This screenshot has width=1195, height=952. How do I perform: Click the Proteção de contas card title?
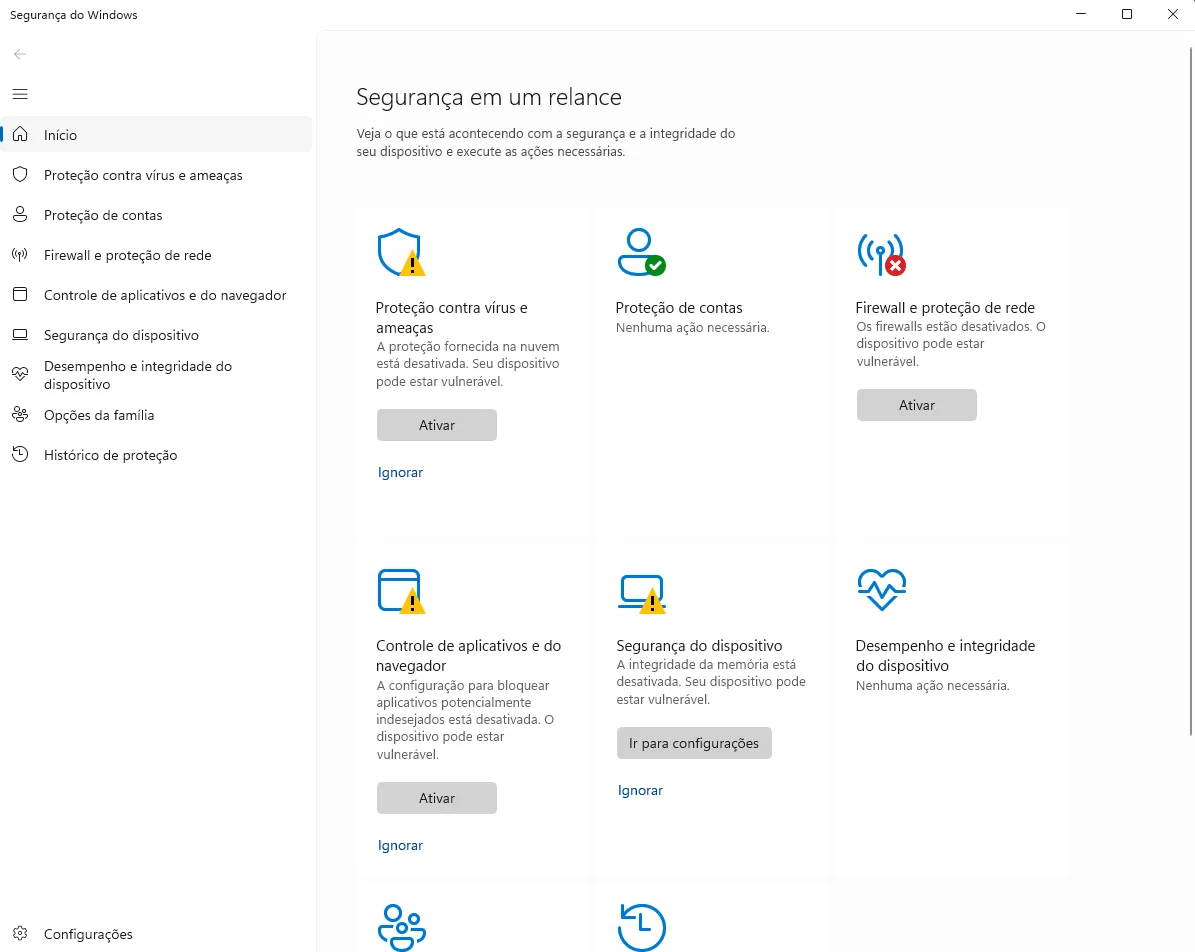[x=678, y=308]
